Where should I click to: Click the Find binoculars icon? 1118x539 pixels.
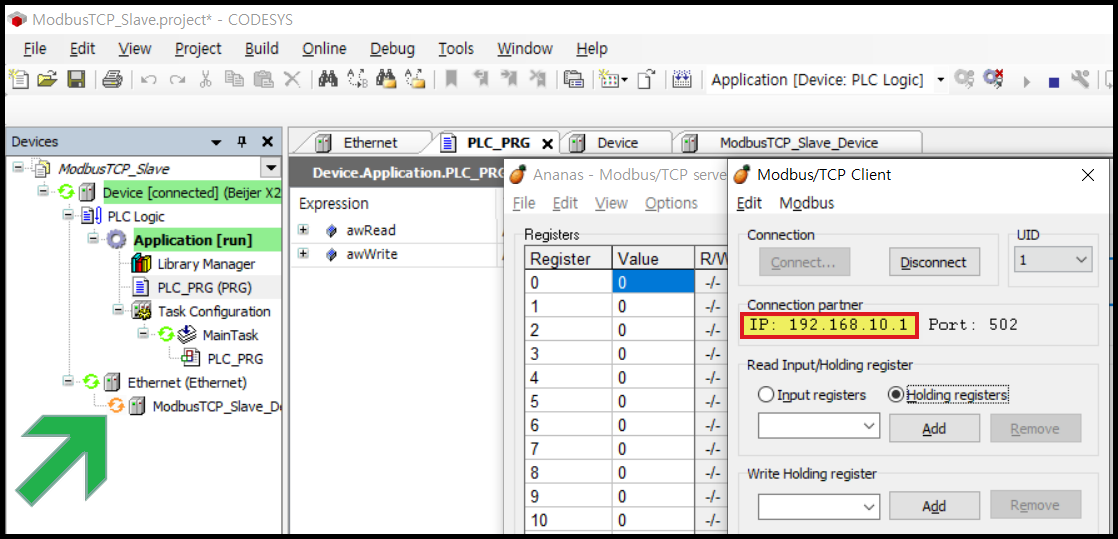point(327,79)
